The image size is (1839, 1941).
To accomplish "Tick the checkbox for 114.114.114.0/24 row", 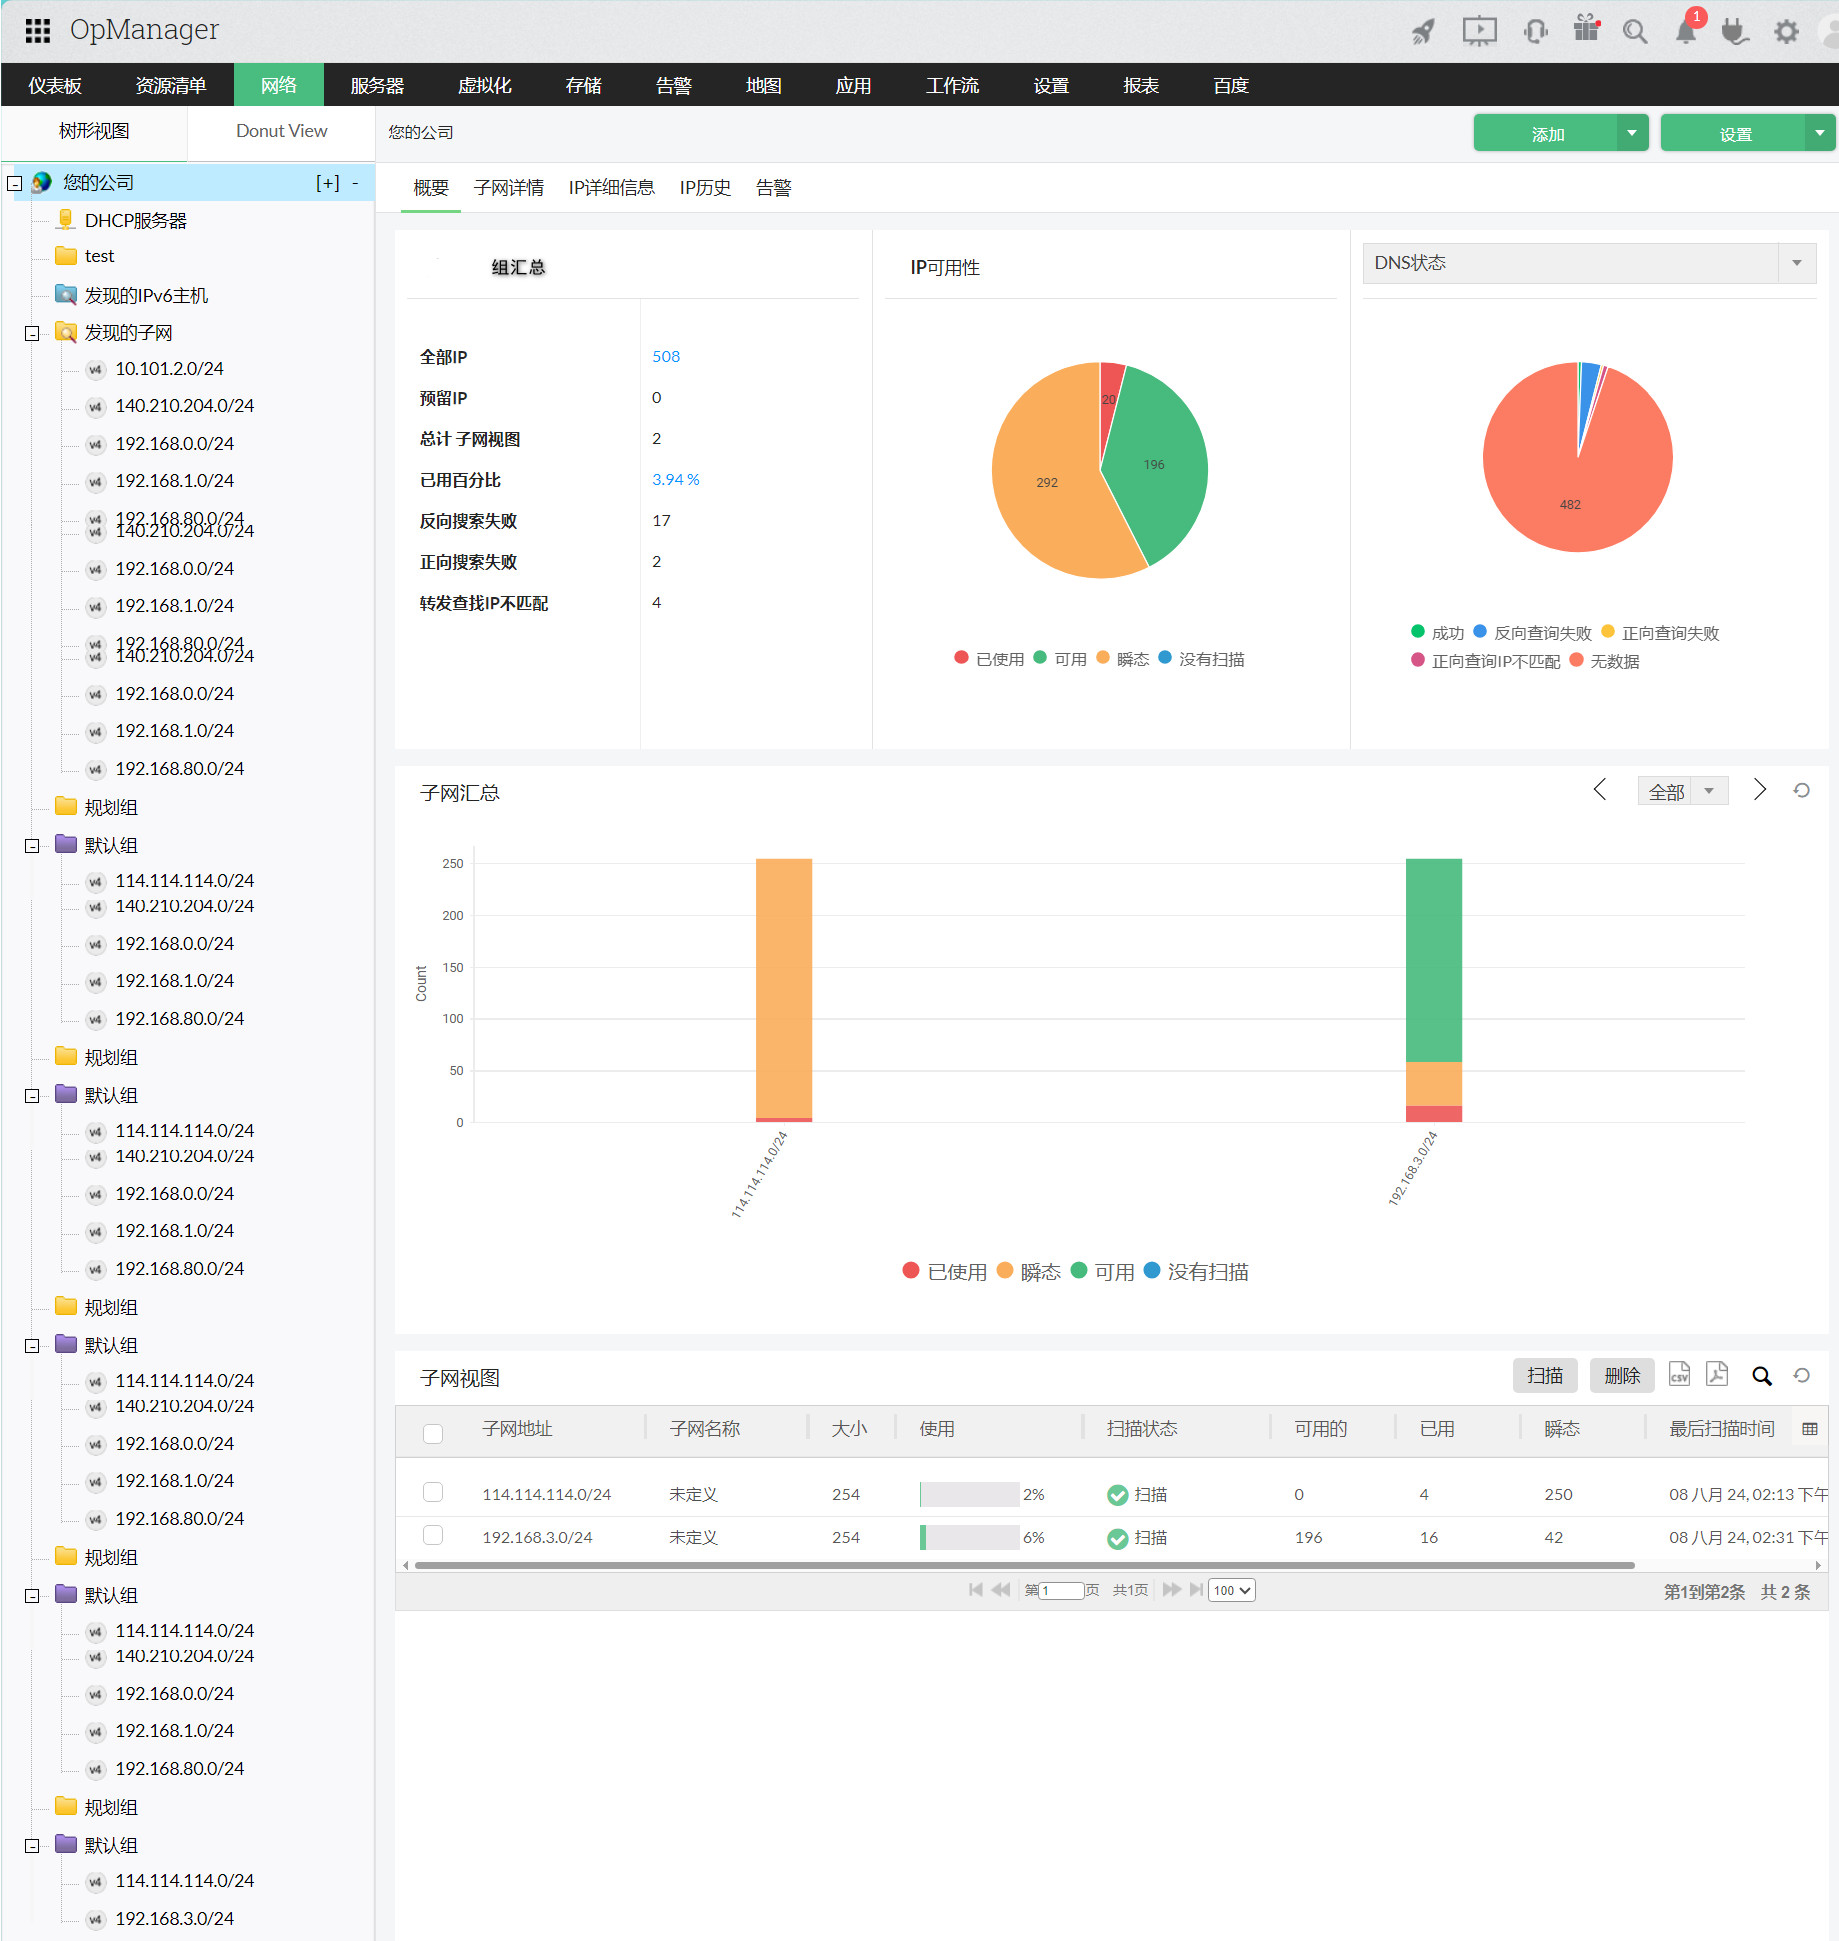I will (x=433, y=1492).
